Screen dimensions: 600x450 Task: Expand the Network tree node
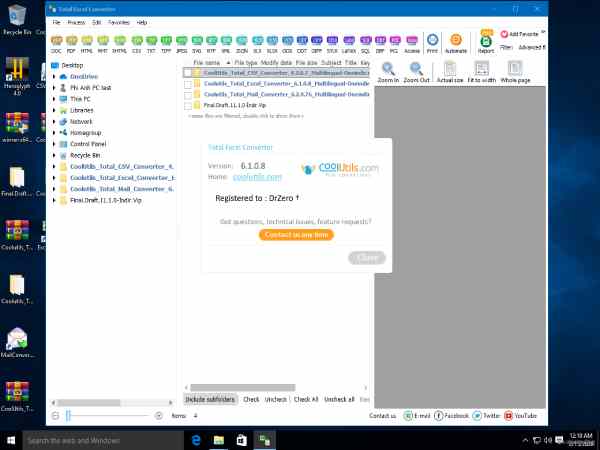[54, 122]
